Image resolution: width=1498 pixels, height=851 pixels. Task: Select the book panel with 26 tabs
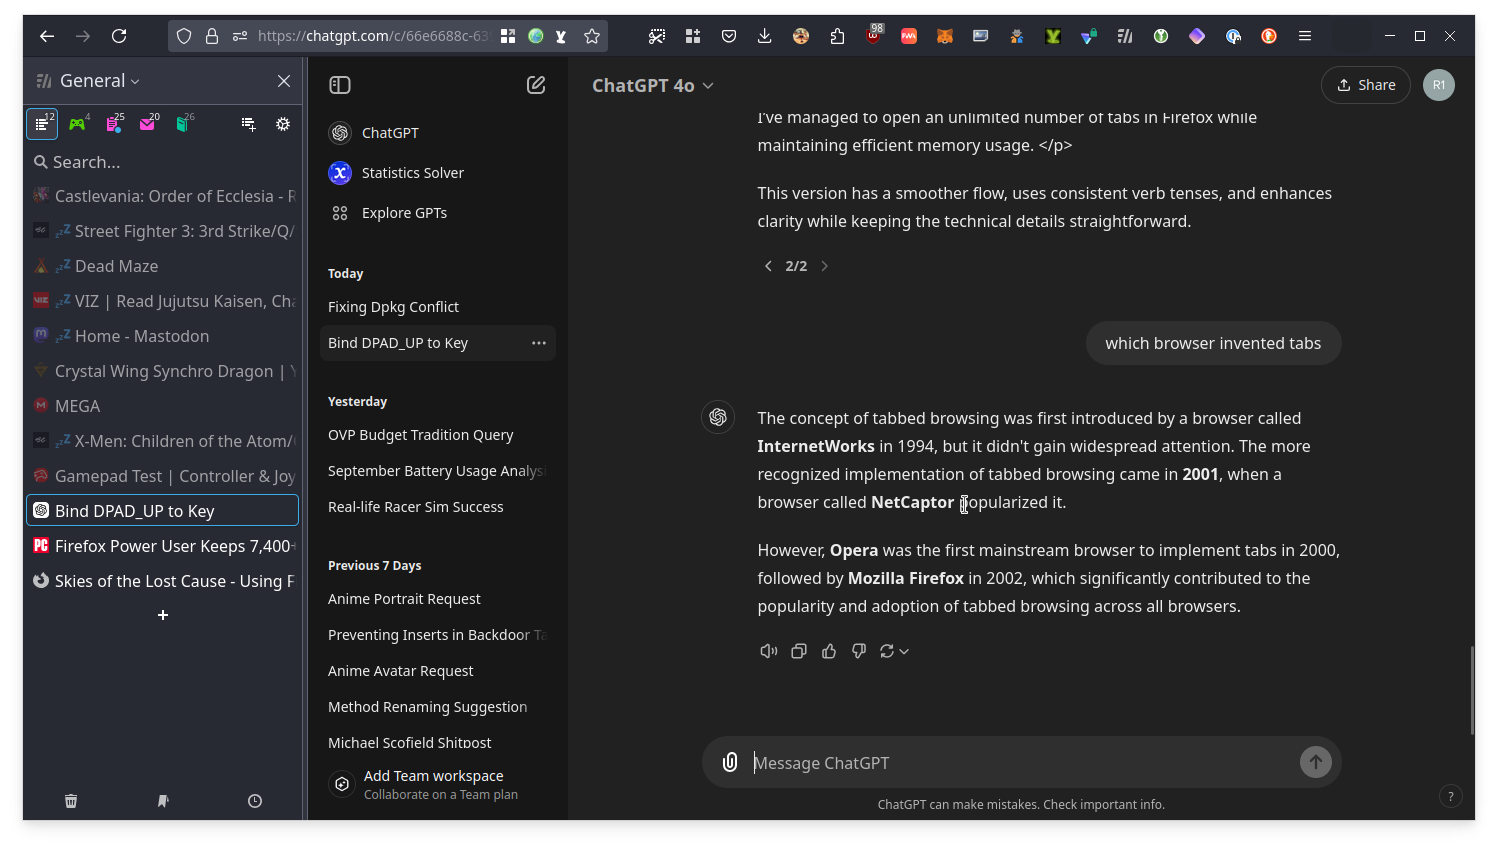coord(184,124)
